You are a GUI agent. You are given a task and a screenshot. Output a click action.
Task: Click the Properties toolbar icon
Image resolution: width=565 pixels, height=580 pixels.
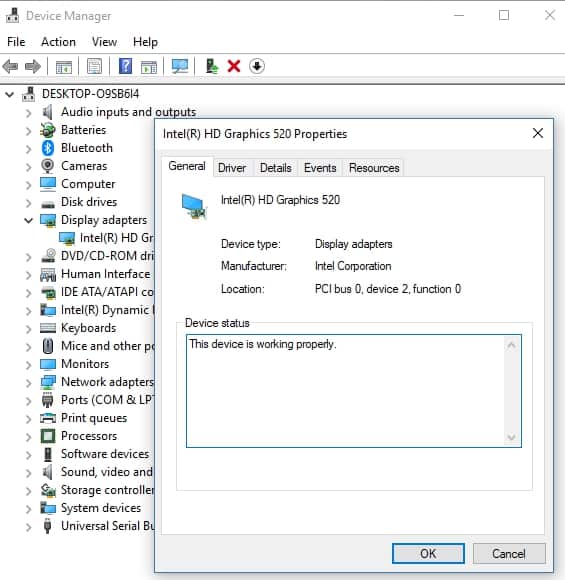tap(94, 67)
